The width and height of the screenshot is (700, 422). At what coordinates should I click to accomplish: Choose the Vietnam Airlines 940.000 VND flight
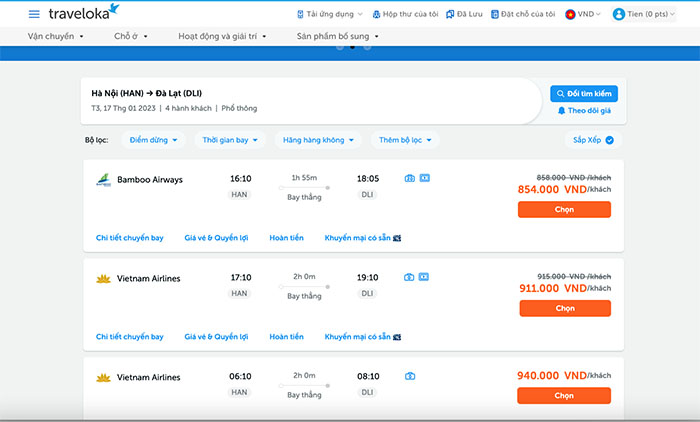(564, 396)
